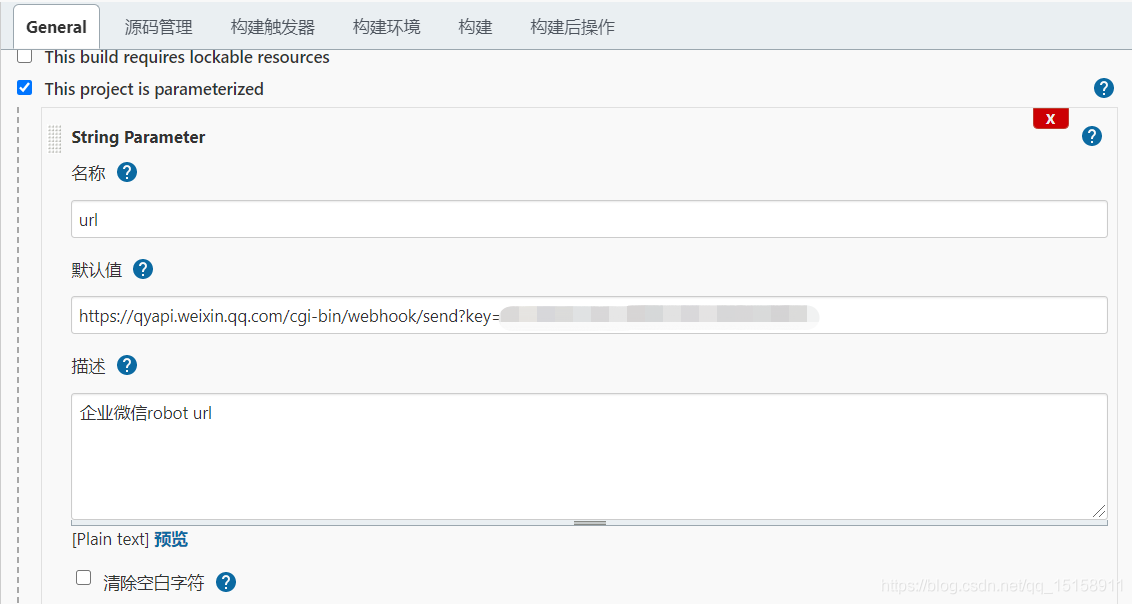
Task: Switch to the 源码管理 tab
Action: tap(158, 27)
